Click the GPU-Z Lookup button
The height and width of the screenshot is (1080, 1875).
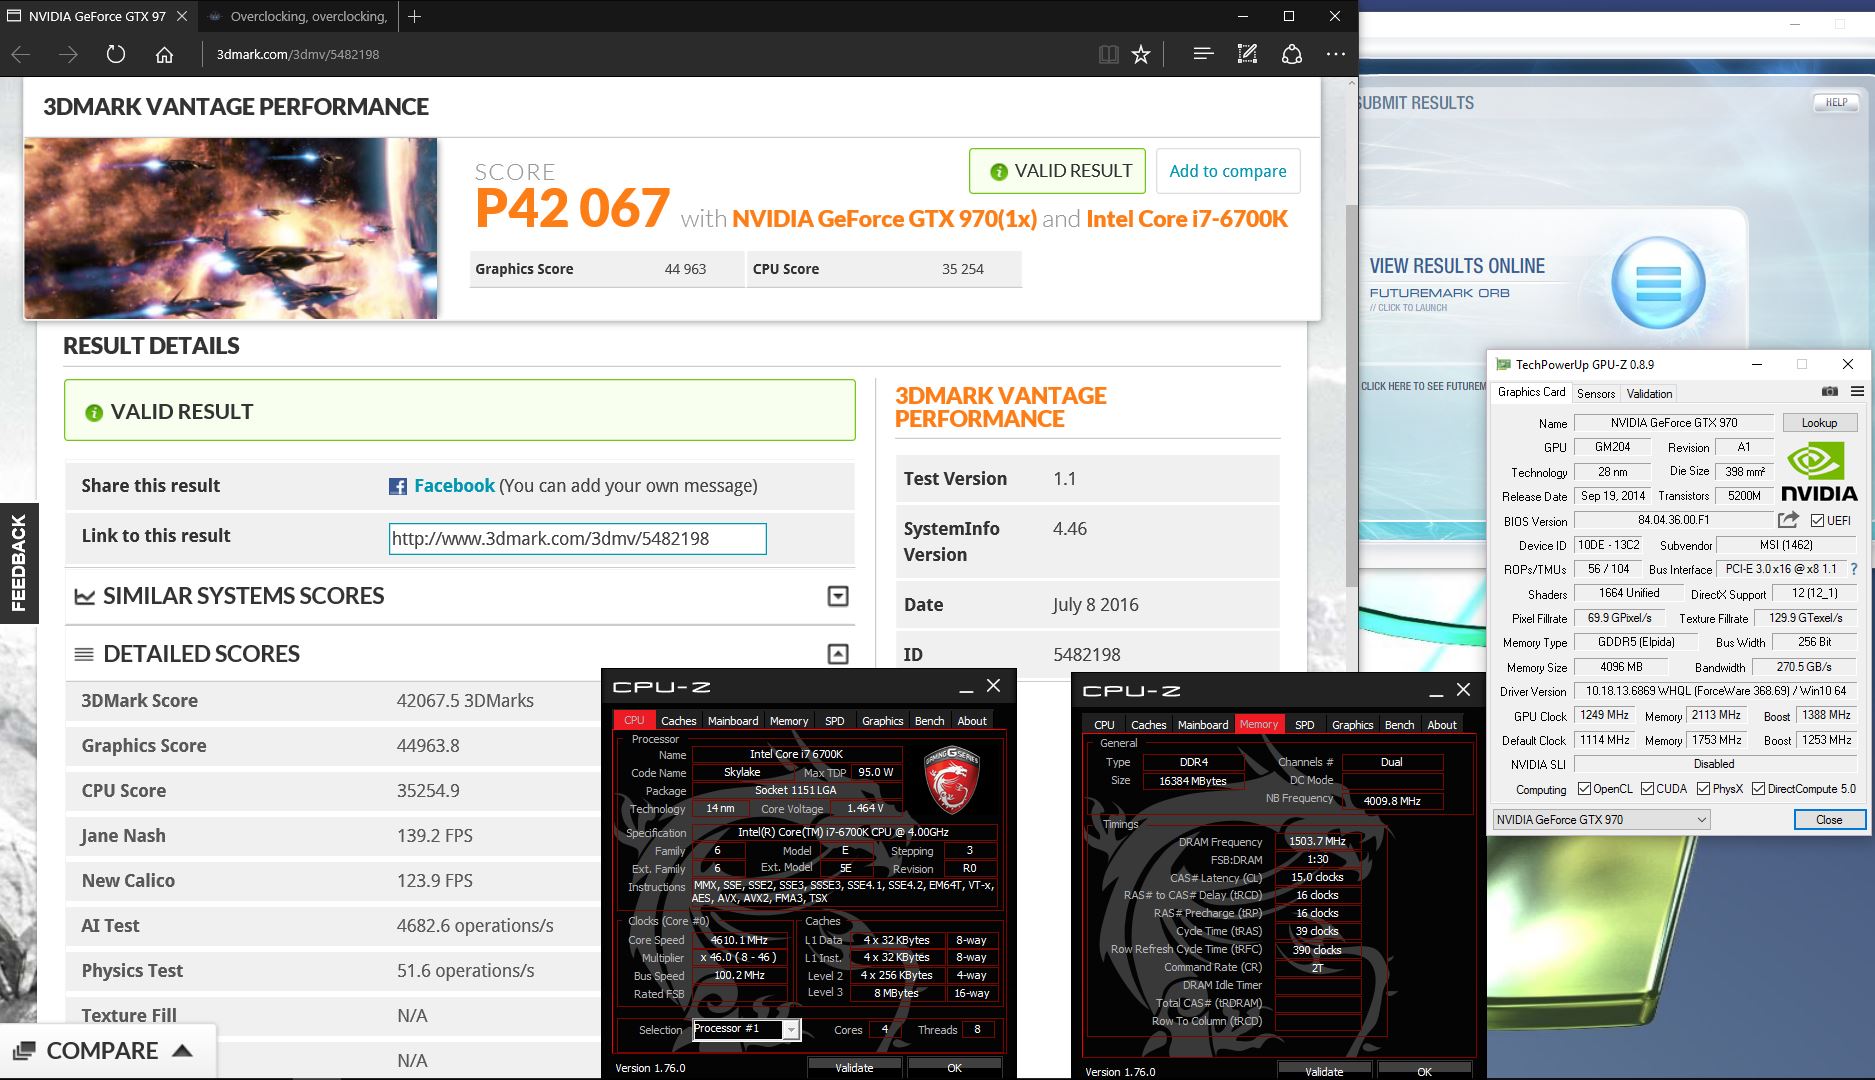1819,422
